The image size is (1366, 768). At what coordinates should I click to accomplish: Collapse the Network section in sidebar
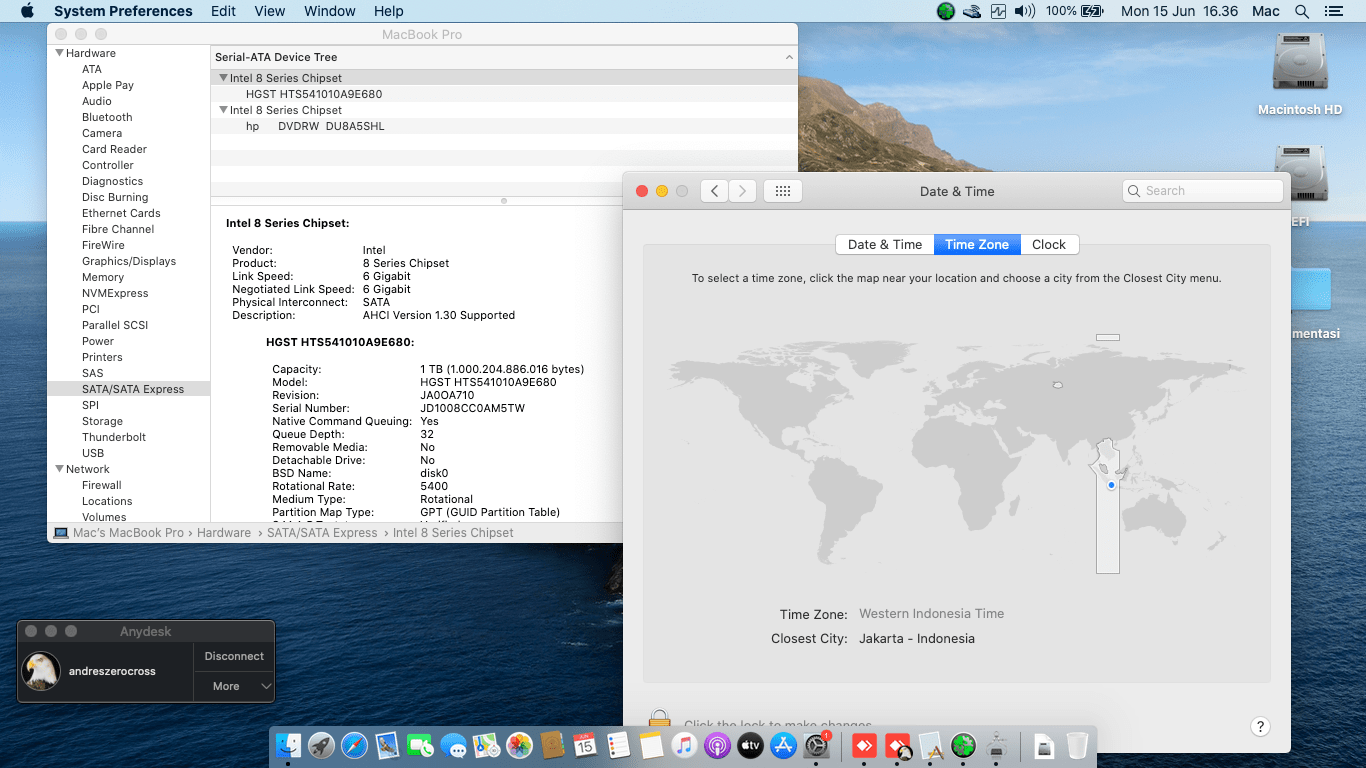click(60, 469)
